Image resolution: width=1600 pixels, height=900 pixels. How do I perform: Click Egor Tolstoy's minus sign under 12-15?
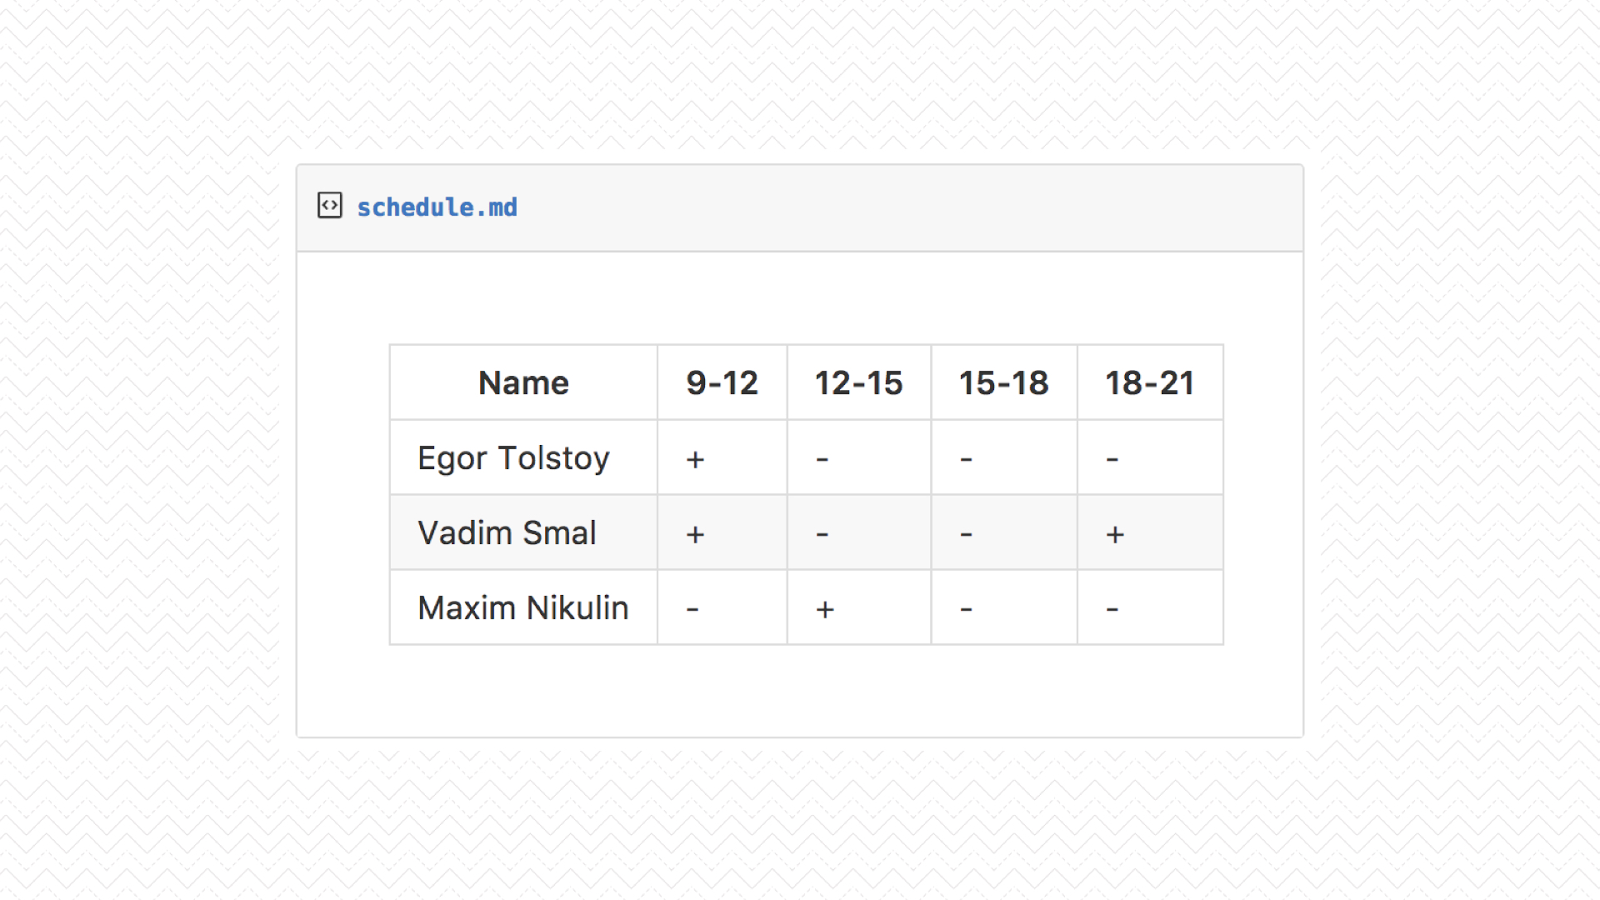click(x=822, y=459)
